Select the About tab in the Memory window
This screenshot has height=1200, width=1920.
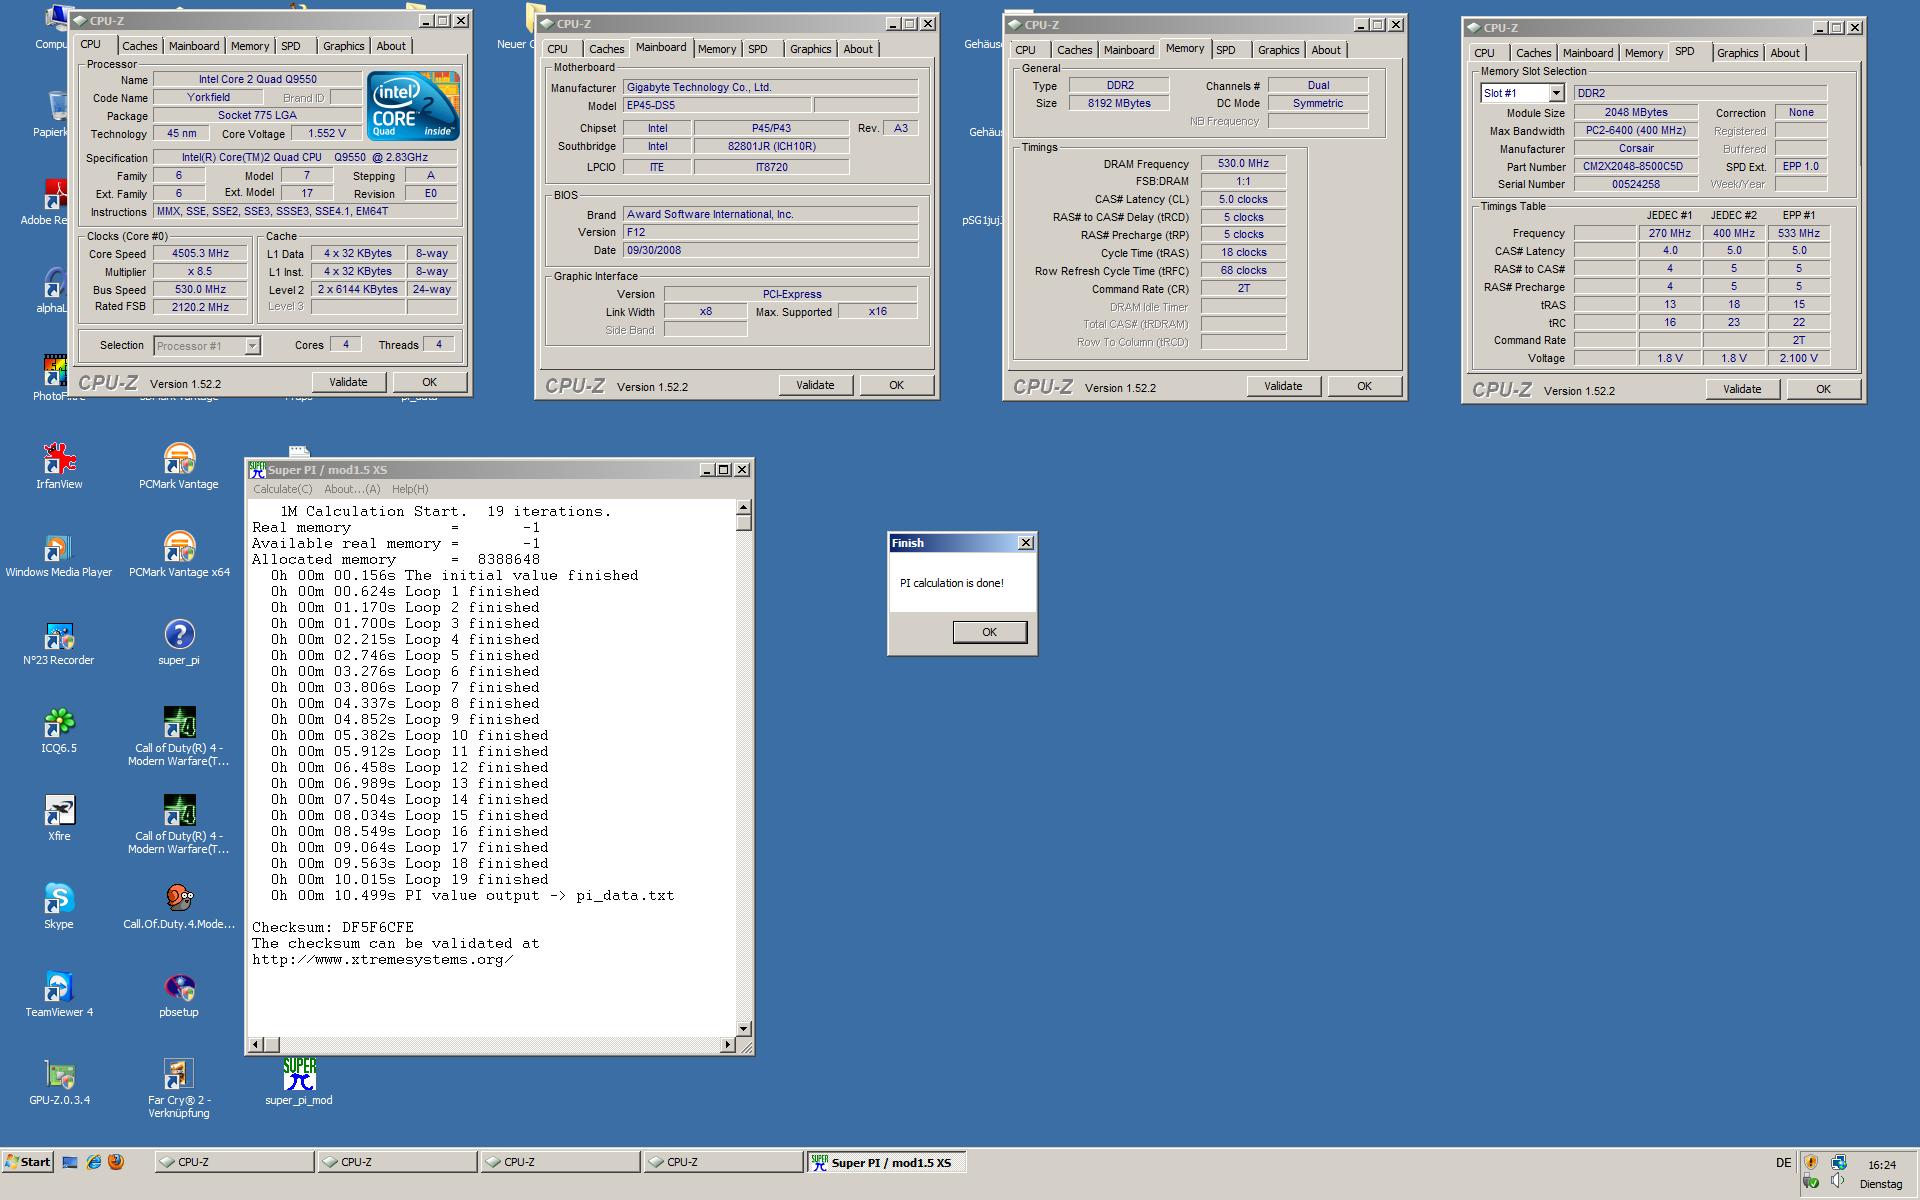(1326, 50)
